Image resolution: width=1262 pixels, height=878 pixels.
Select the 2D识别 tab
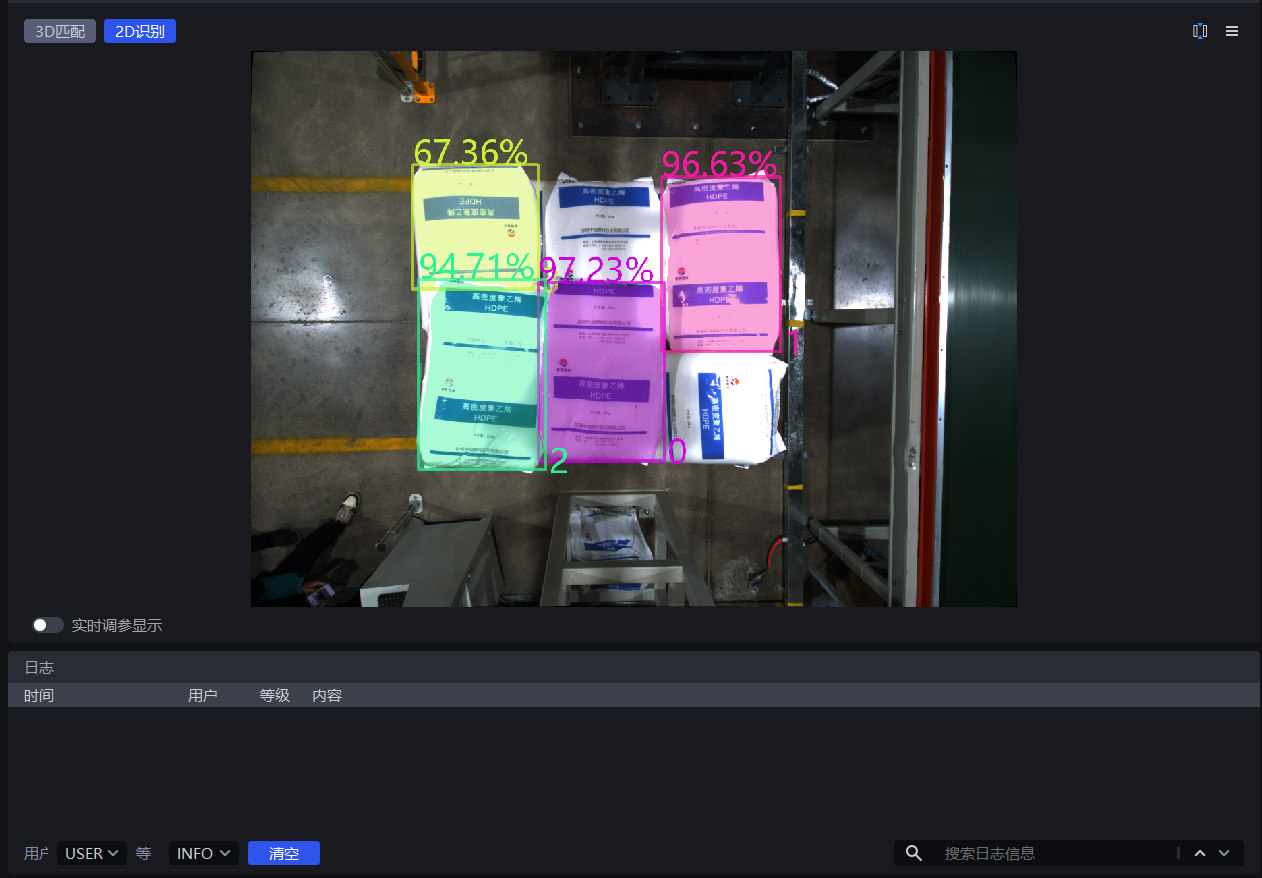140,31
